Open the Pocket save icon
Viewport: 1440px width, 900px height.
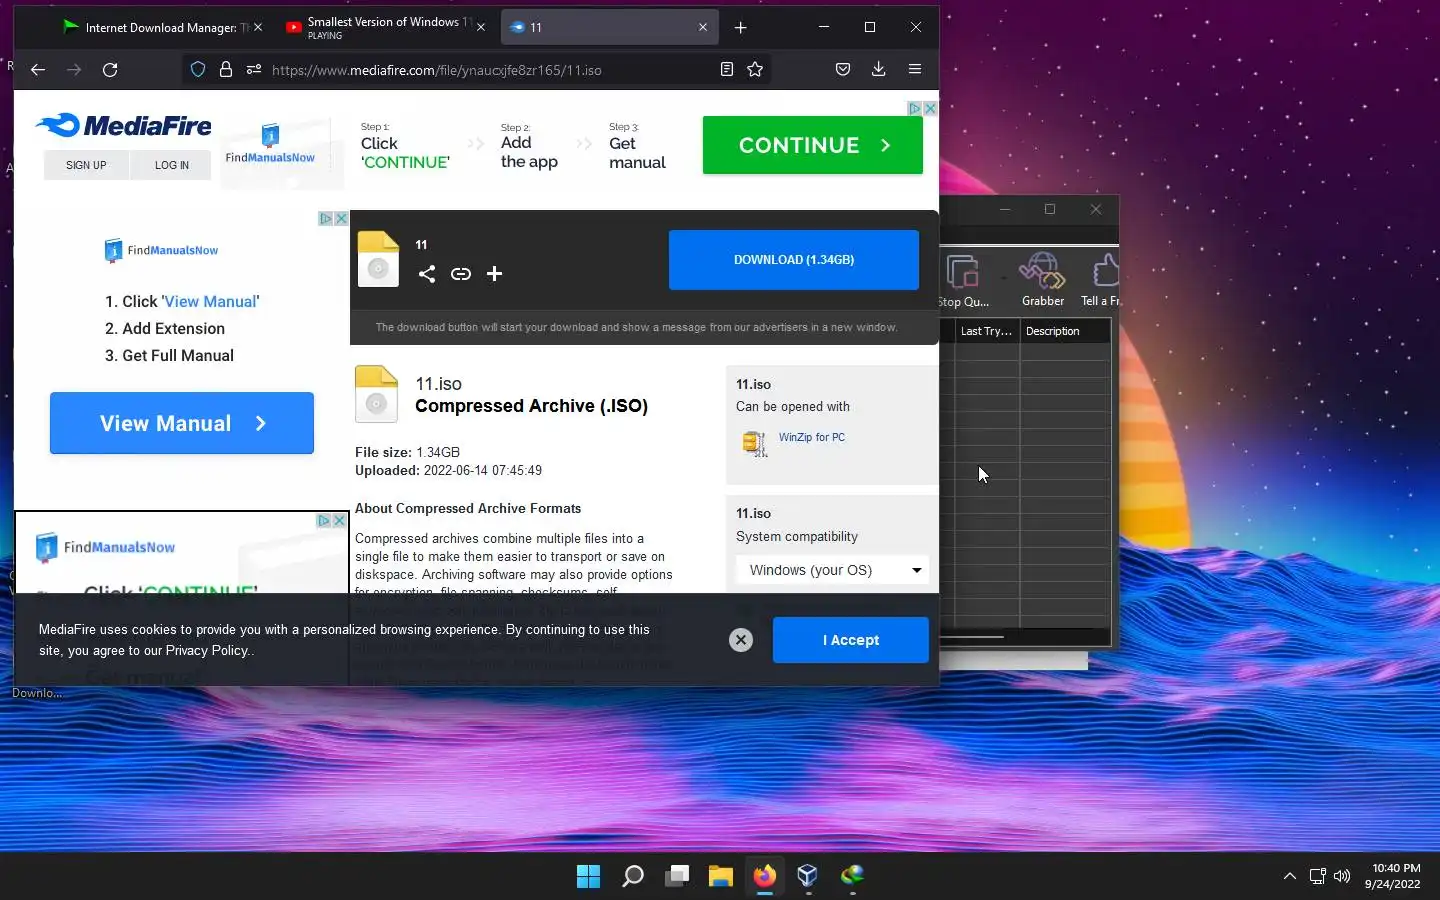pos(843,69)
